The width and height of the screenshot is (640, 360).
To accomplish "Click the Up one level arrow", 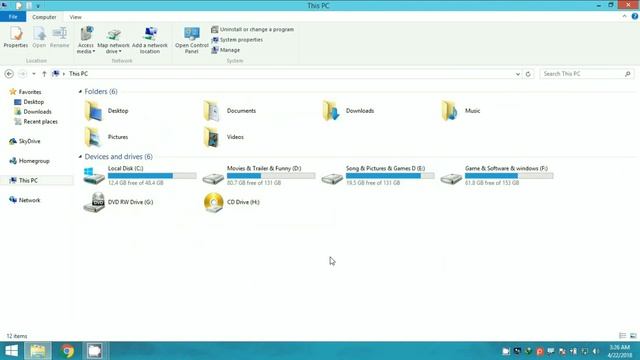I will 44,74.
